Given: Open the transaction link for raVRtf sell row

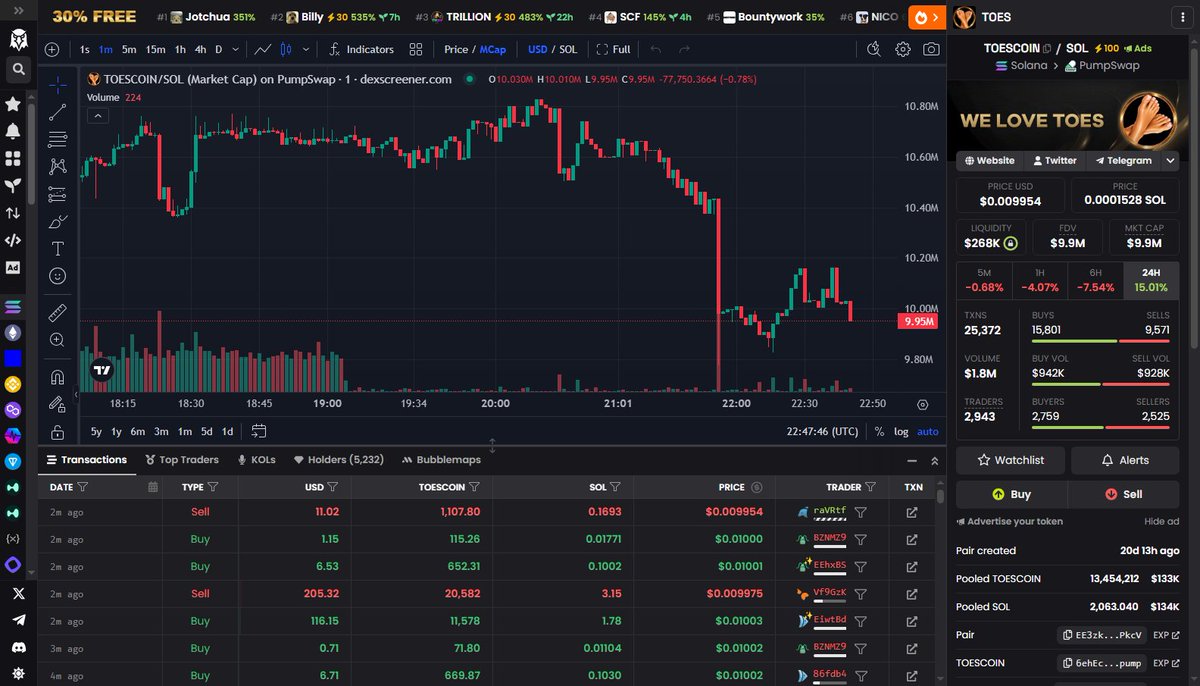Looking at the screenshot, I should [x=912, y=512].
